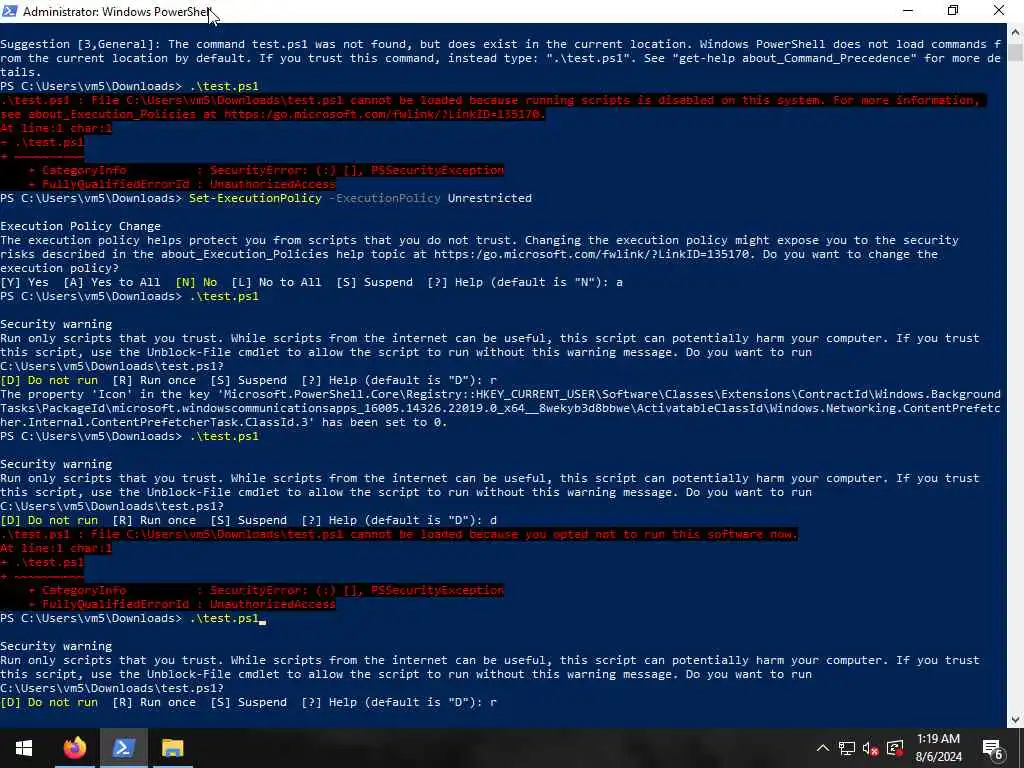Click the 'Administrator: Windows PowerShell' title text
The width and height of the screenshot is (1024, 768).
117,11
